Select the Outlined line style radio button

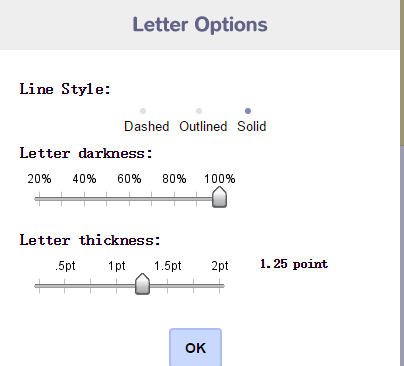(x=199, y=111)
